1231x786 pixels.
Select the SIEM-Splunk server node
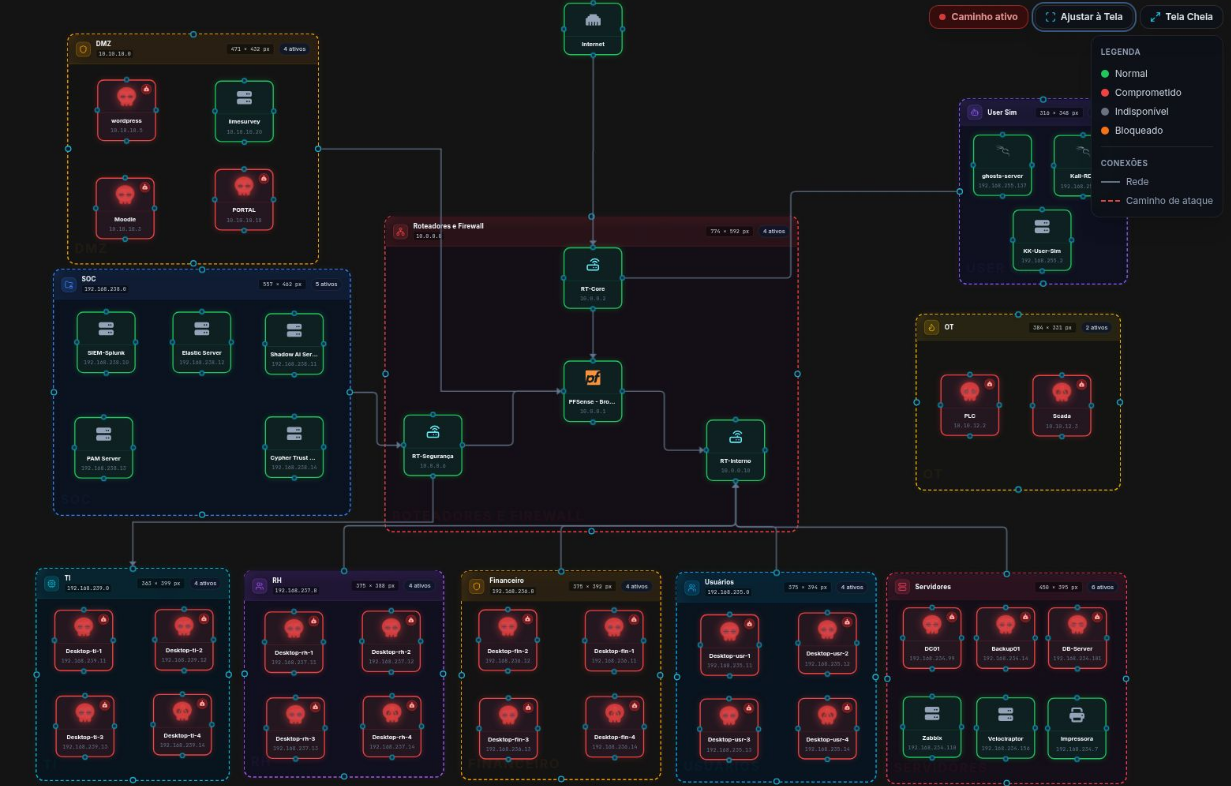pyautogui.click(x=106, y=342)
